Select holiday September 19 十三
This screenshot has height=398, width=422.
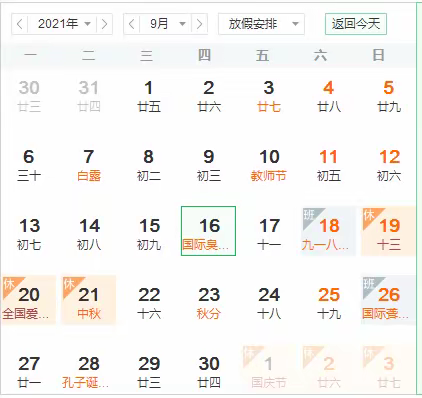tap(388, 231)
